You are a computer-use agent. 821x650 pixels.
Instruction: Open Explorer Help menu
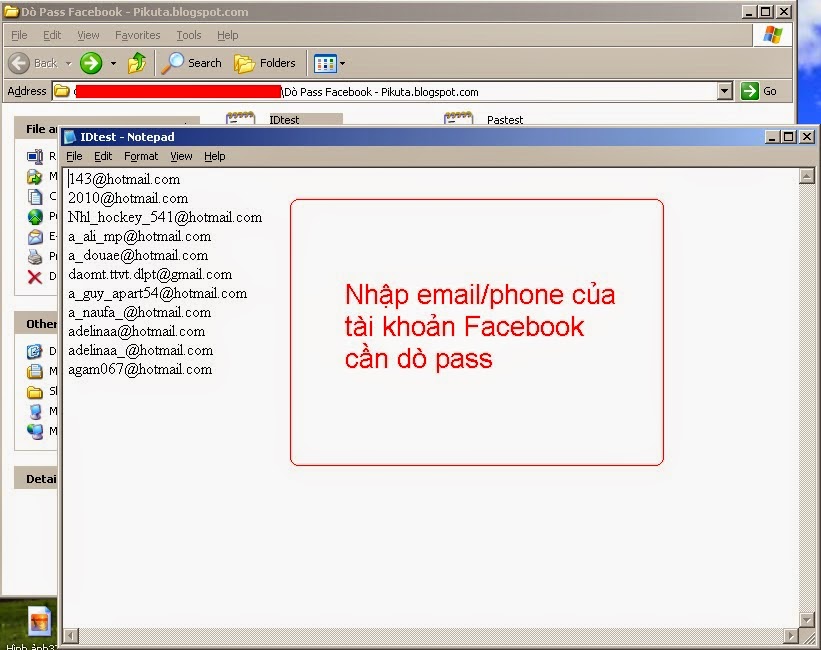click(227, 35)
